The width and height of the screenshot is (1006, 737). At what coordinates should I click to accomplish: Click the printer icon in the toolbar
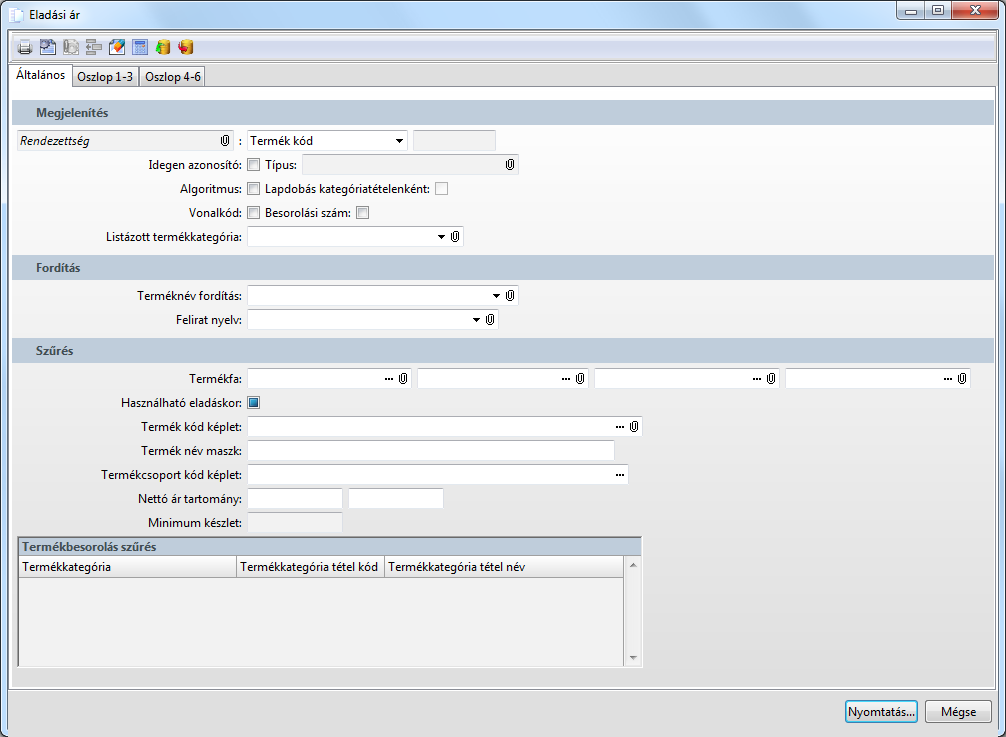(x=24, y=47)
